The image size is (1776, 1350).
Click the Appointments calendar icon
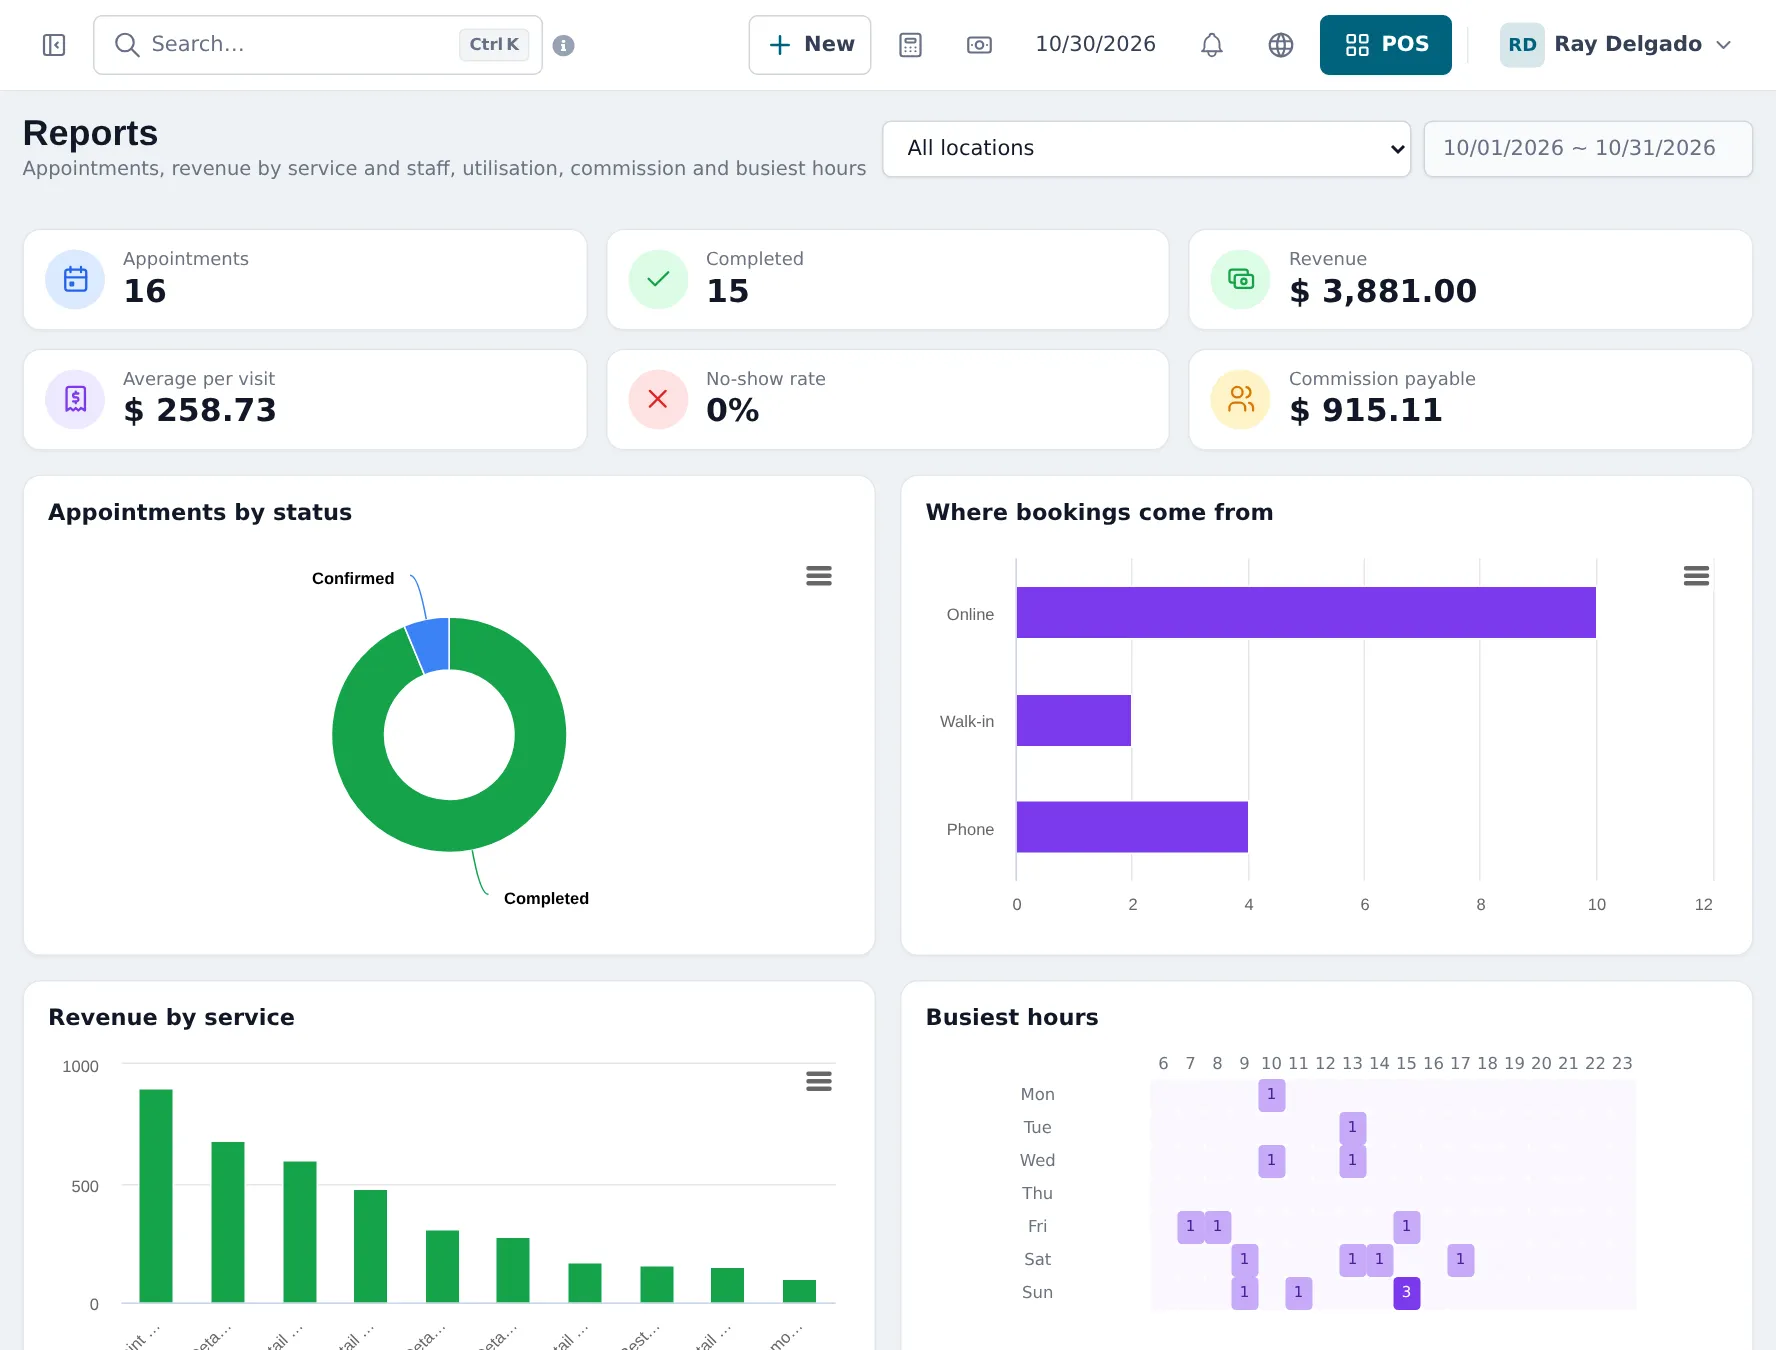[x=75, y=279]
